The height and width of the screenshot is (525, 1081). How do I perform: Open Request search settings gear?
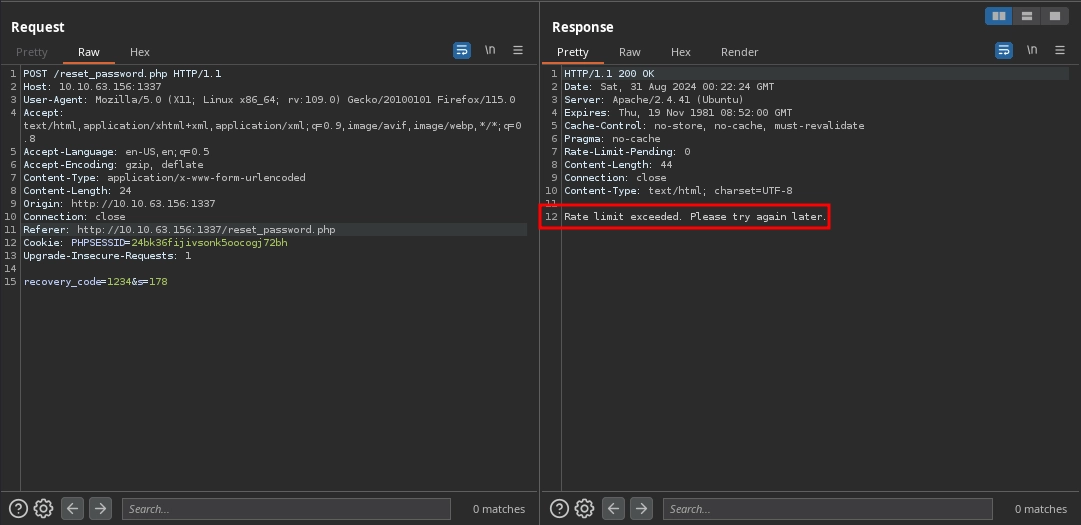tap(43, 508)
